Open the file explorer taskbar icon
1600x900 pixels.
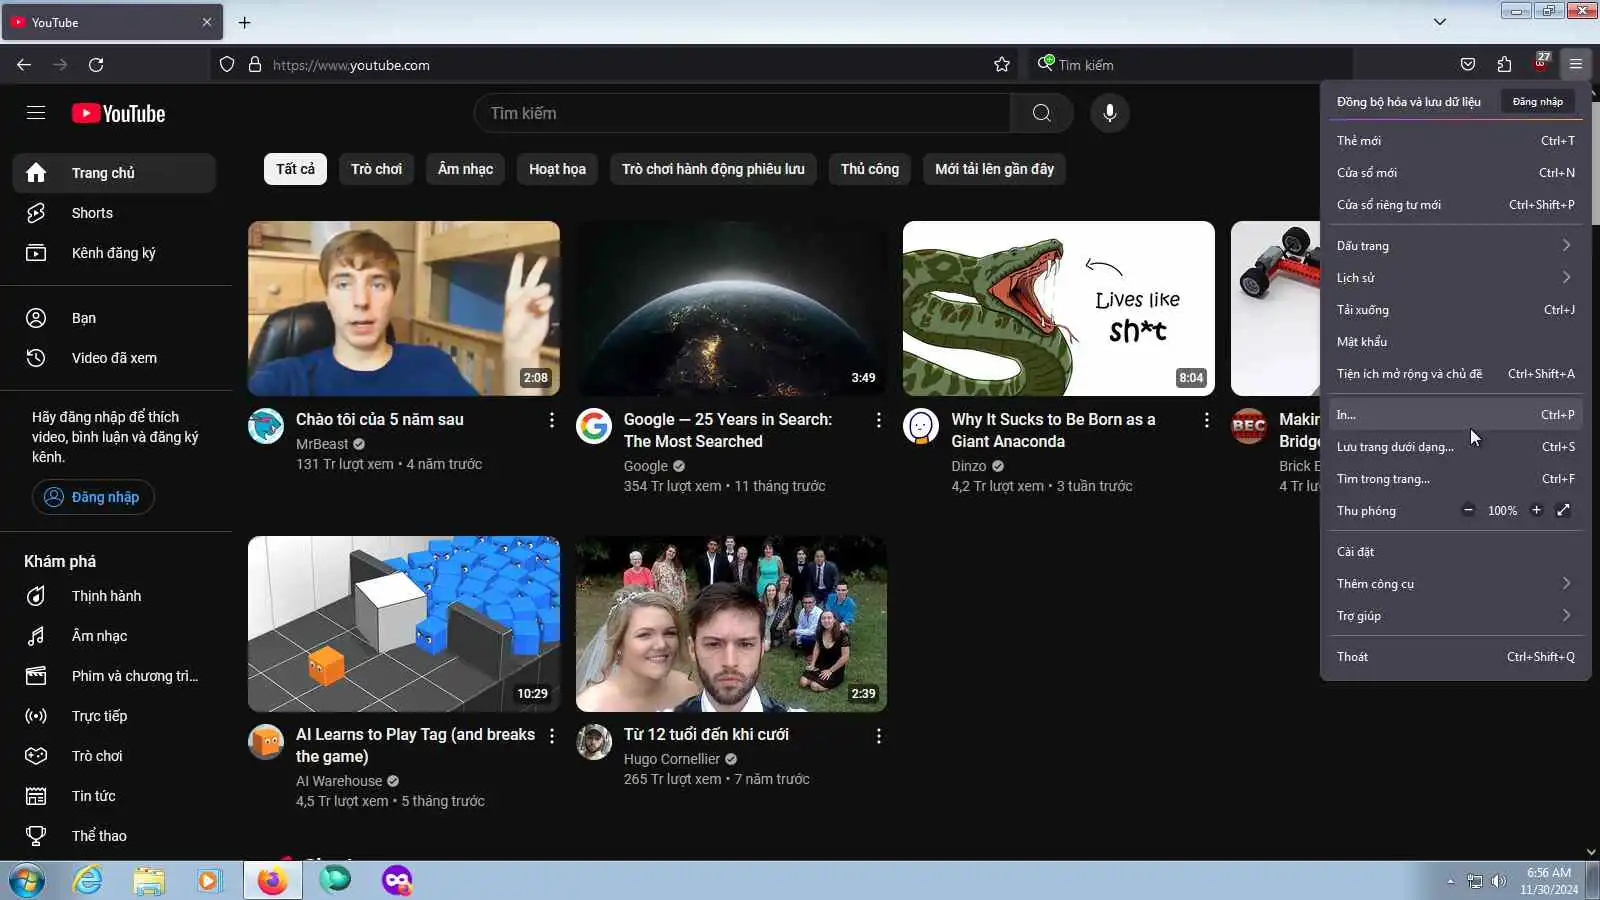(149, 880)
